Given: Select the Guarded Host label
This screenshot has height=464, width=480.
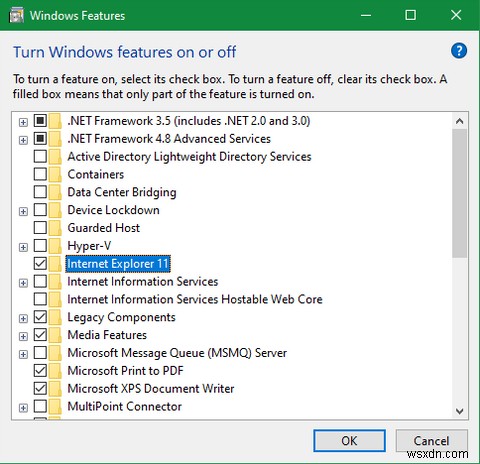Looking at the screenshot, I should [104, 228].
